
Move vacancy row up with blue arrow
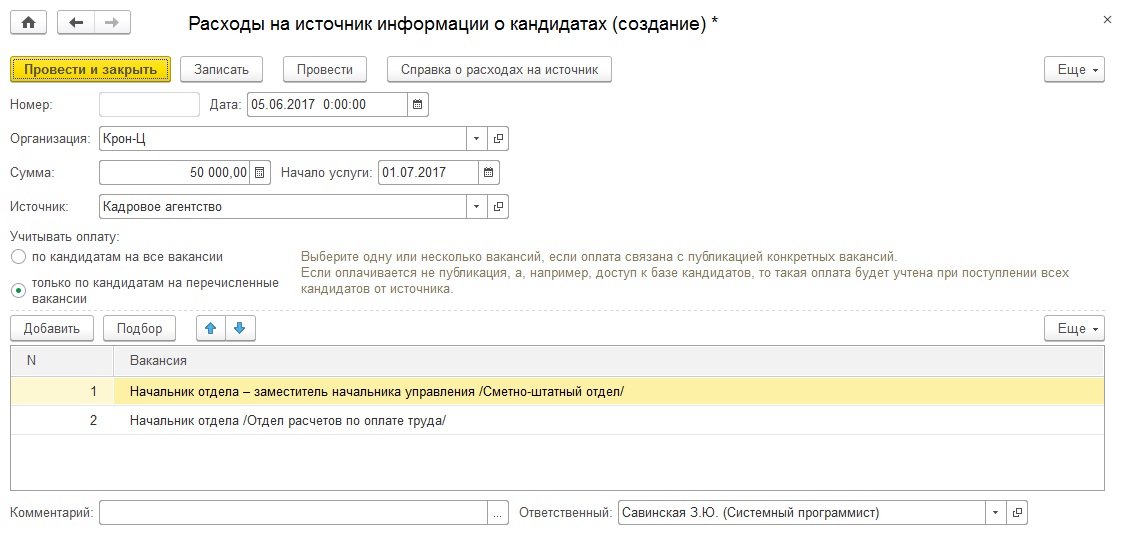pyautogui.click(x=210, y=327)
